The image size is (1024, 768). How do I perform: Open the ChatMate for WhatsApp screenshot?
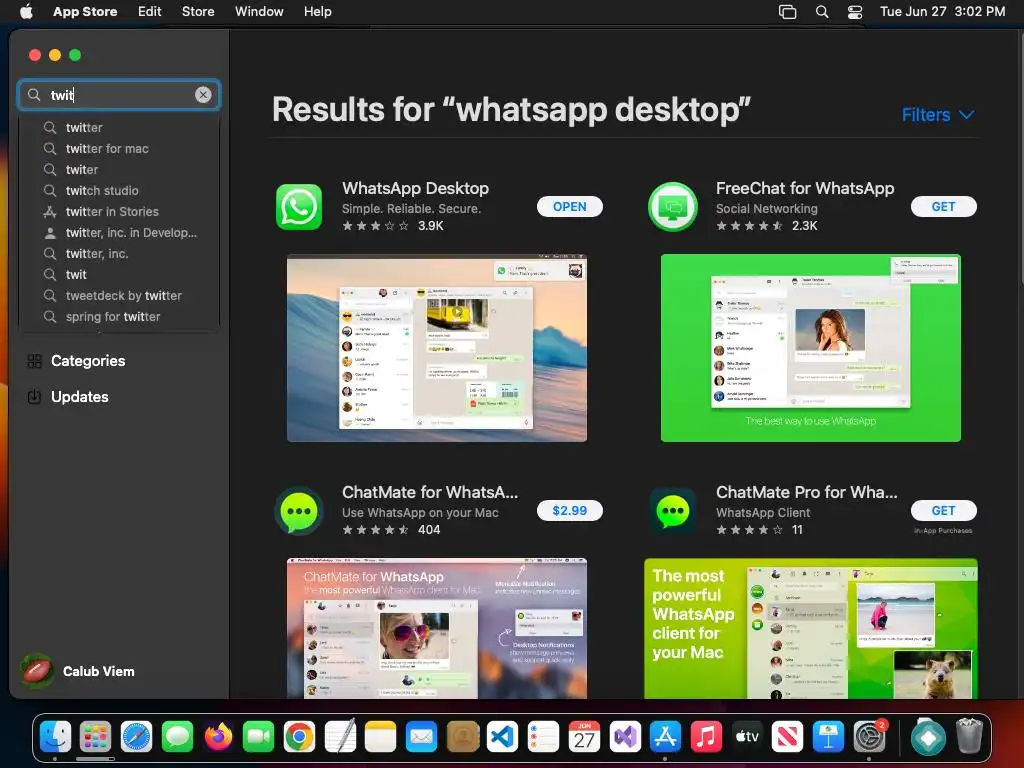(436, 628)
